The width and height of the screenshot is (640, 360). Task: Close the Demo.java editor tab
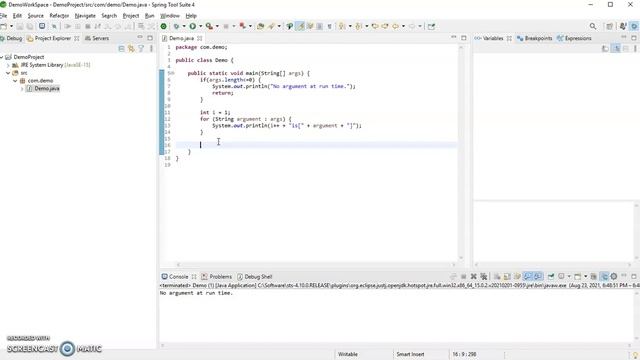click(200, 38)
